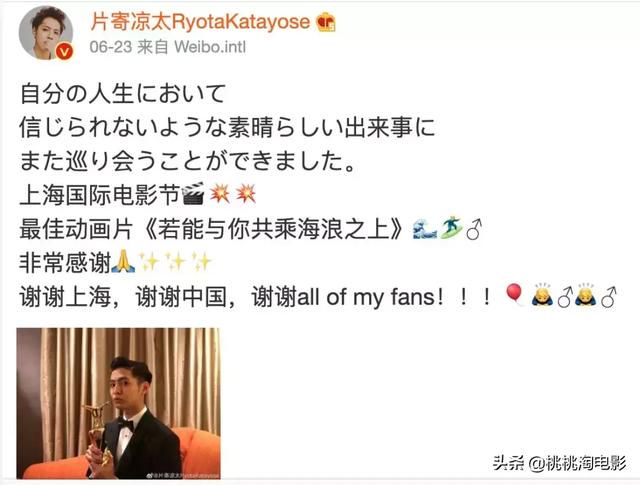Screen dimensions: 640x485
Task: Click the 头条 @桃桃淘电影 watermark
Action: [x=559, y=463]
